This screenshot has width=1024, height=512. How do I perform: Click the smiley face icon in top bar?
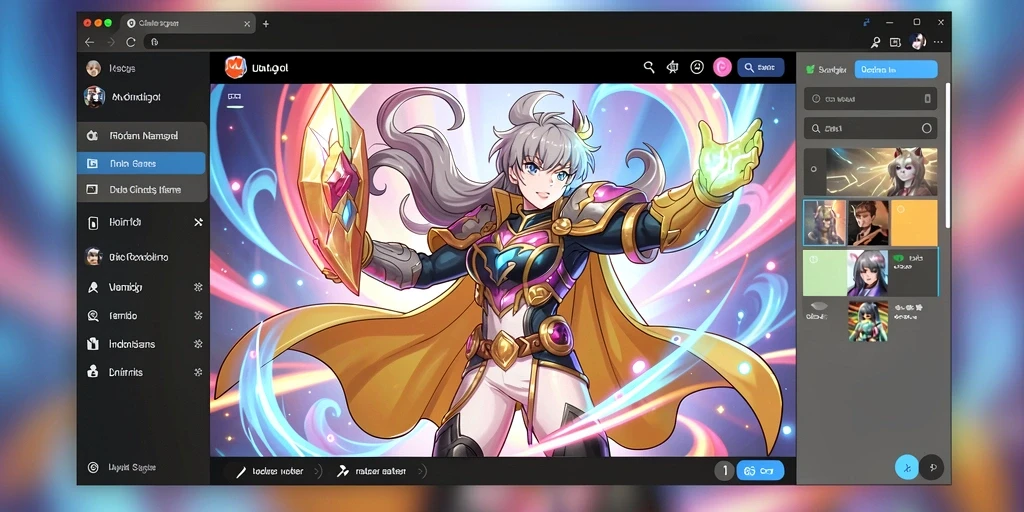pos(697,67)
